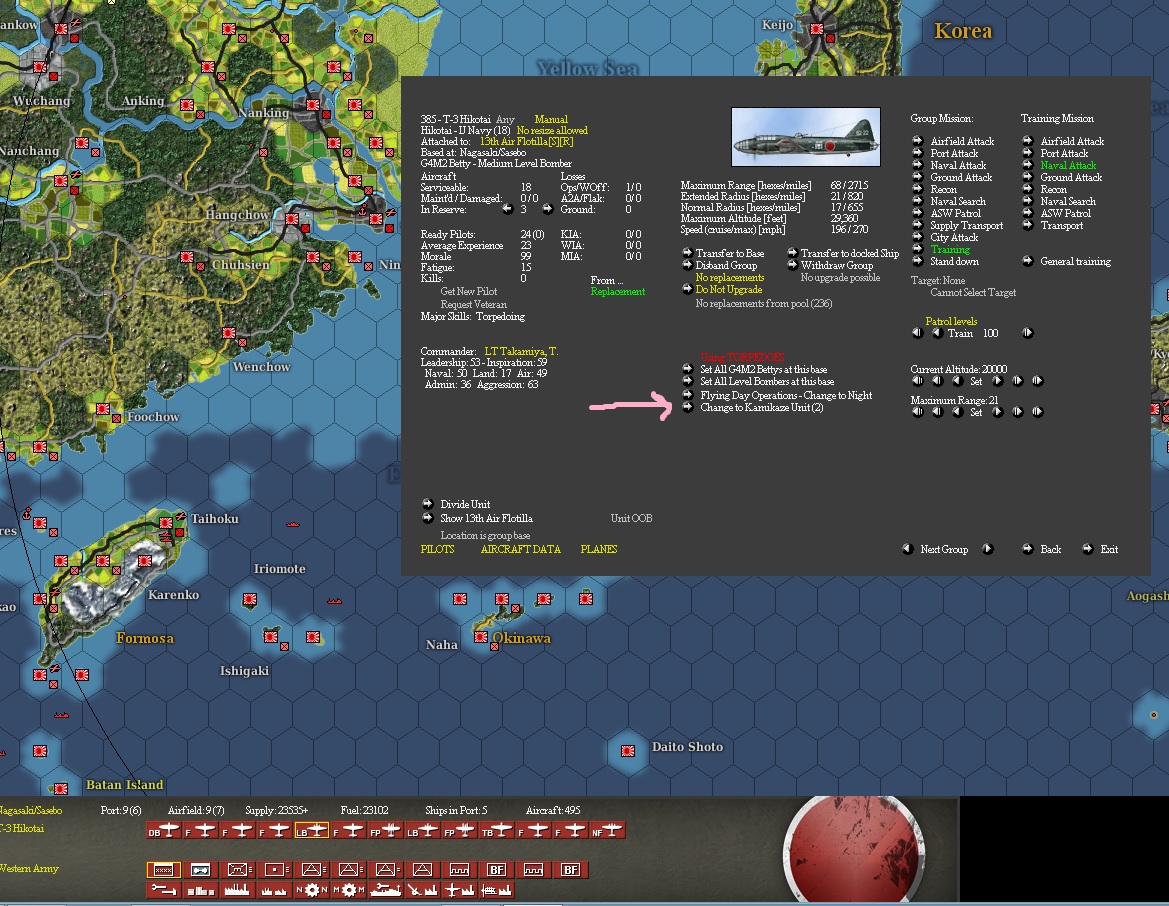Viewport: 1169px width, 906px height.
Task: Select the NF night fighter group icon
Action: [608, 831]
